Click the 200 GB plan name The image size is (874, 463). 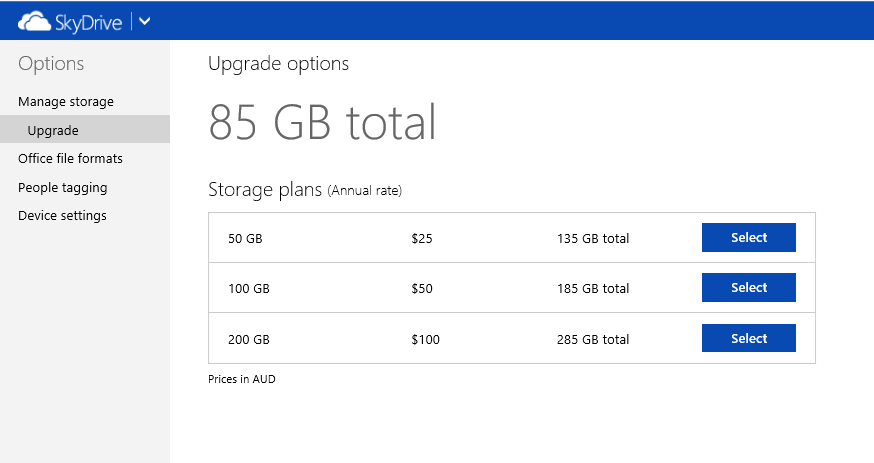click(249, 339)
